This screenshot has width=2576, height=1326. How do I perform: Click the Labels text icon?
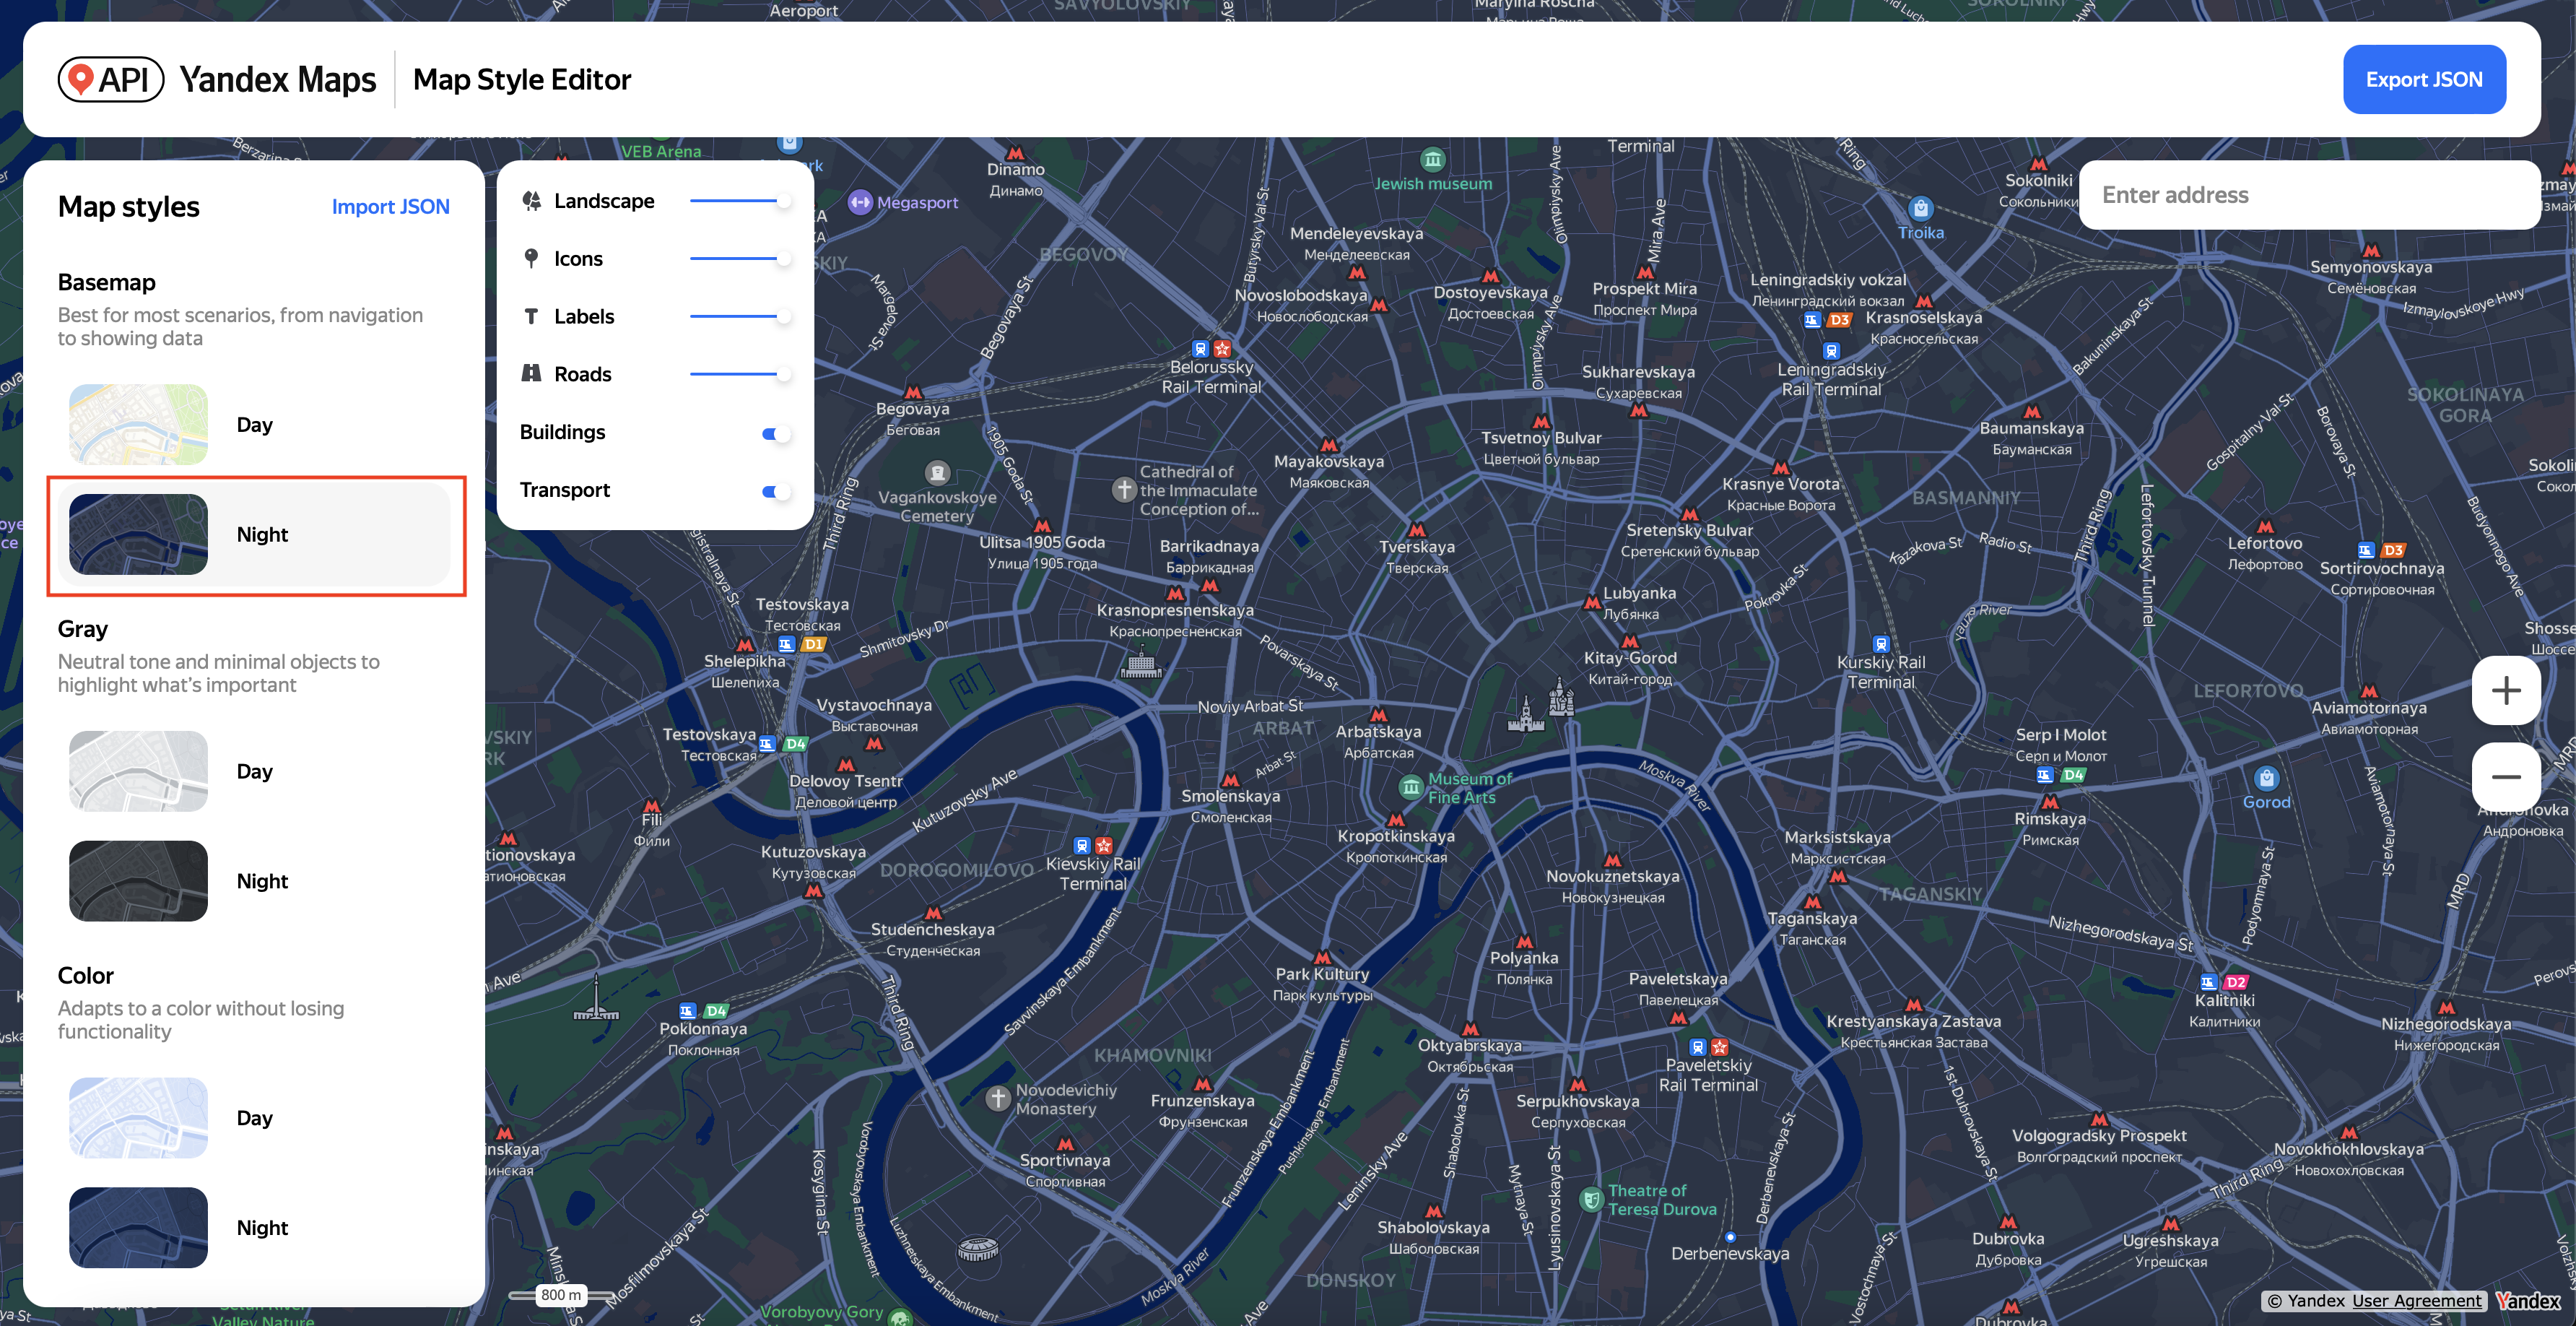pos(531,317)
